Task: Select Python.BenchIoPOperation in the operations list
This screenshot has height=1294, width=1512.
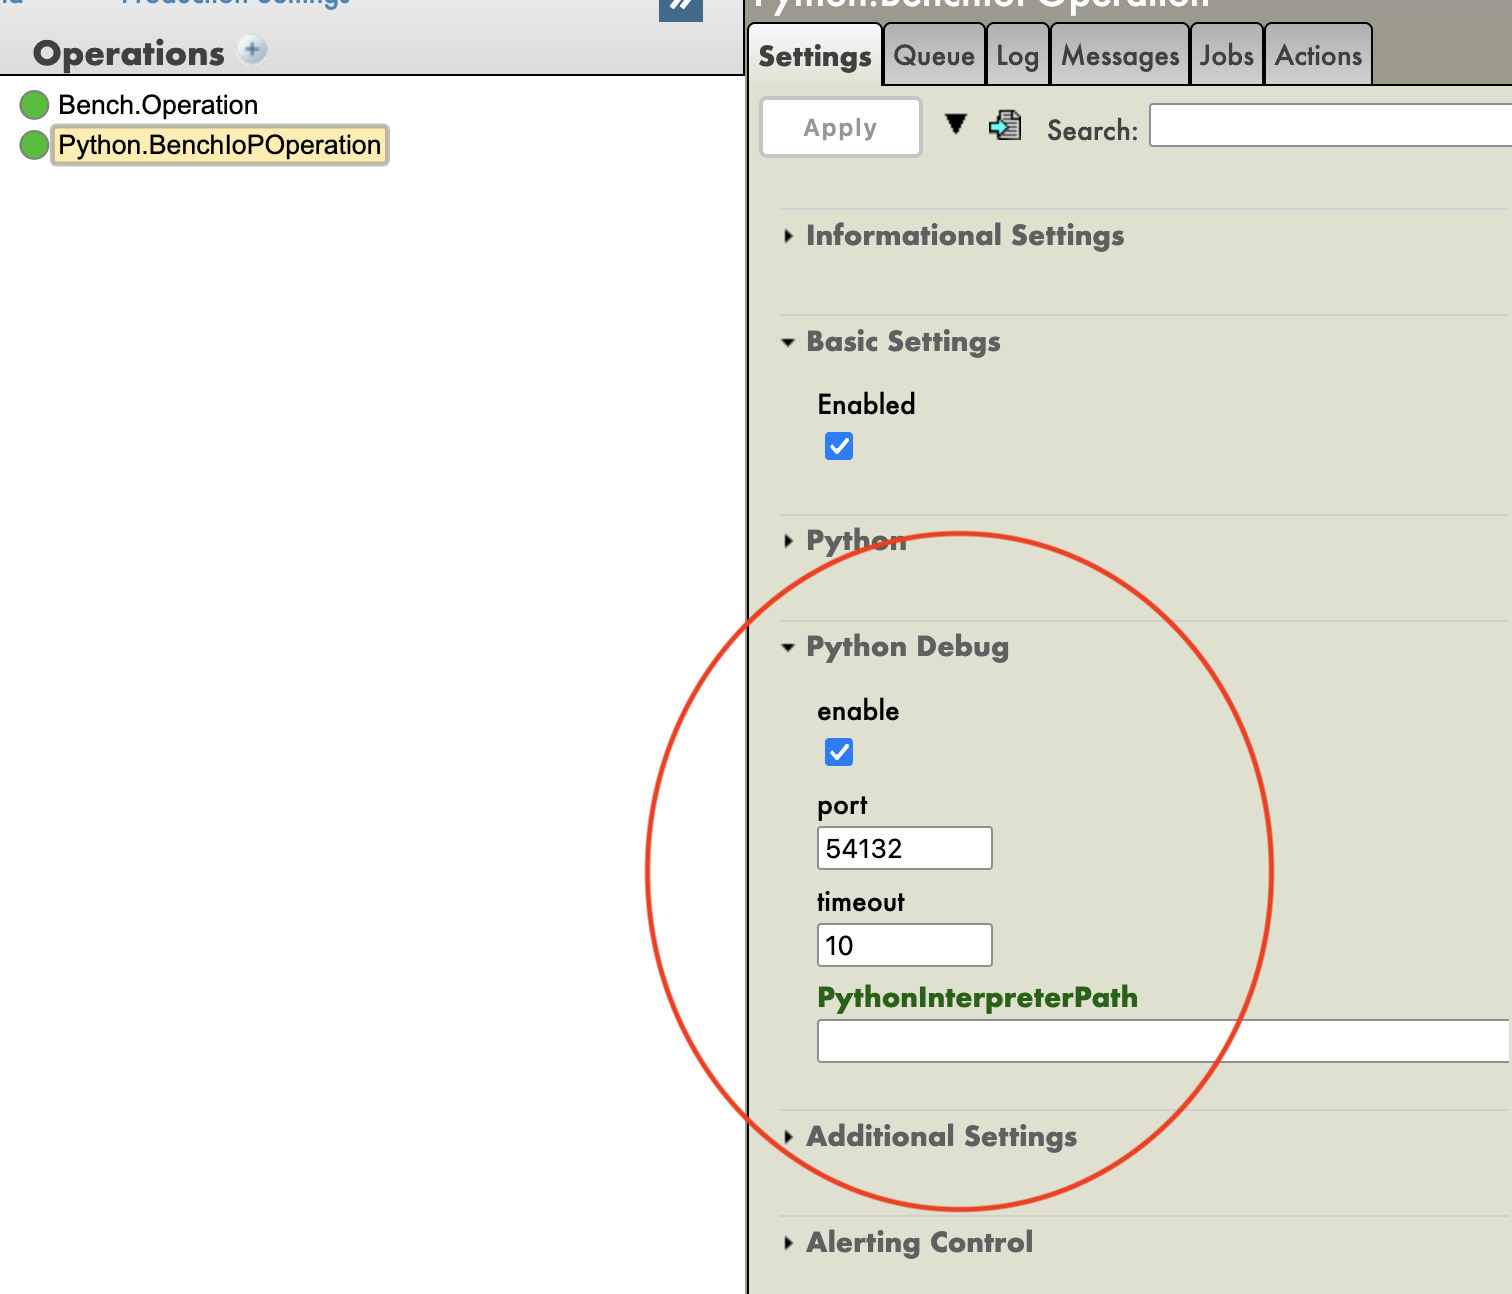Action: (x=219, y=145)
